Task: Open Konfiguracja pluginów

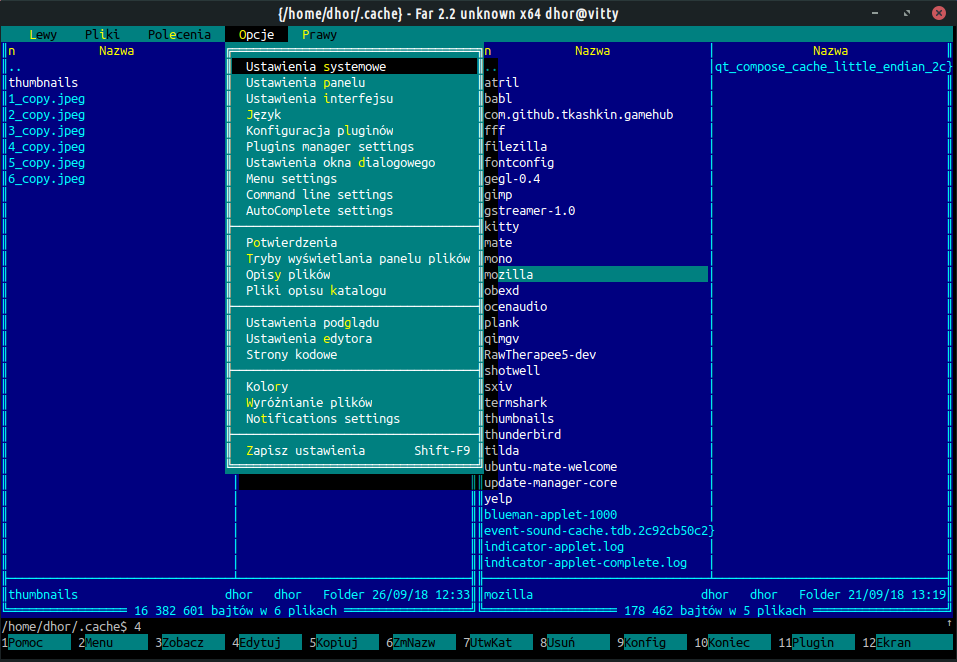Action: (x=354, y=131)
